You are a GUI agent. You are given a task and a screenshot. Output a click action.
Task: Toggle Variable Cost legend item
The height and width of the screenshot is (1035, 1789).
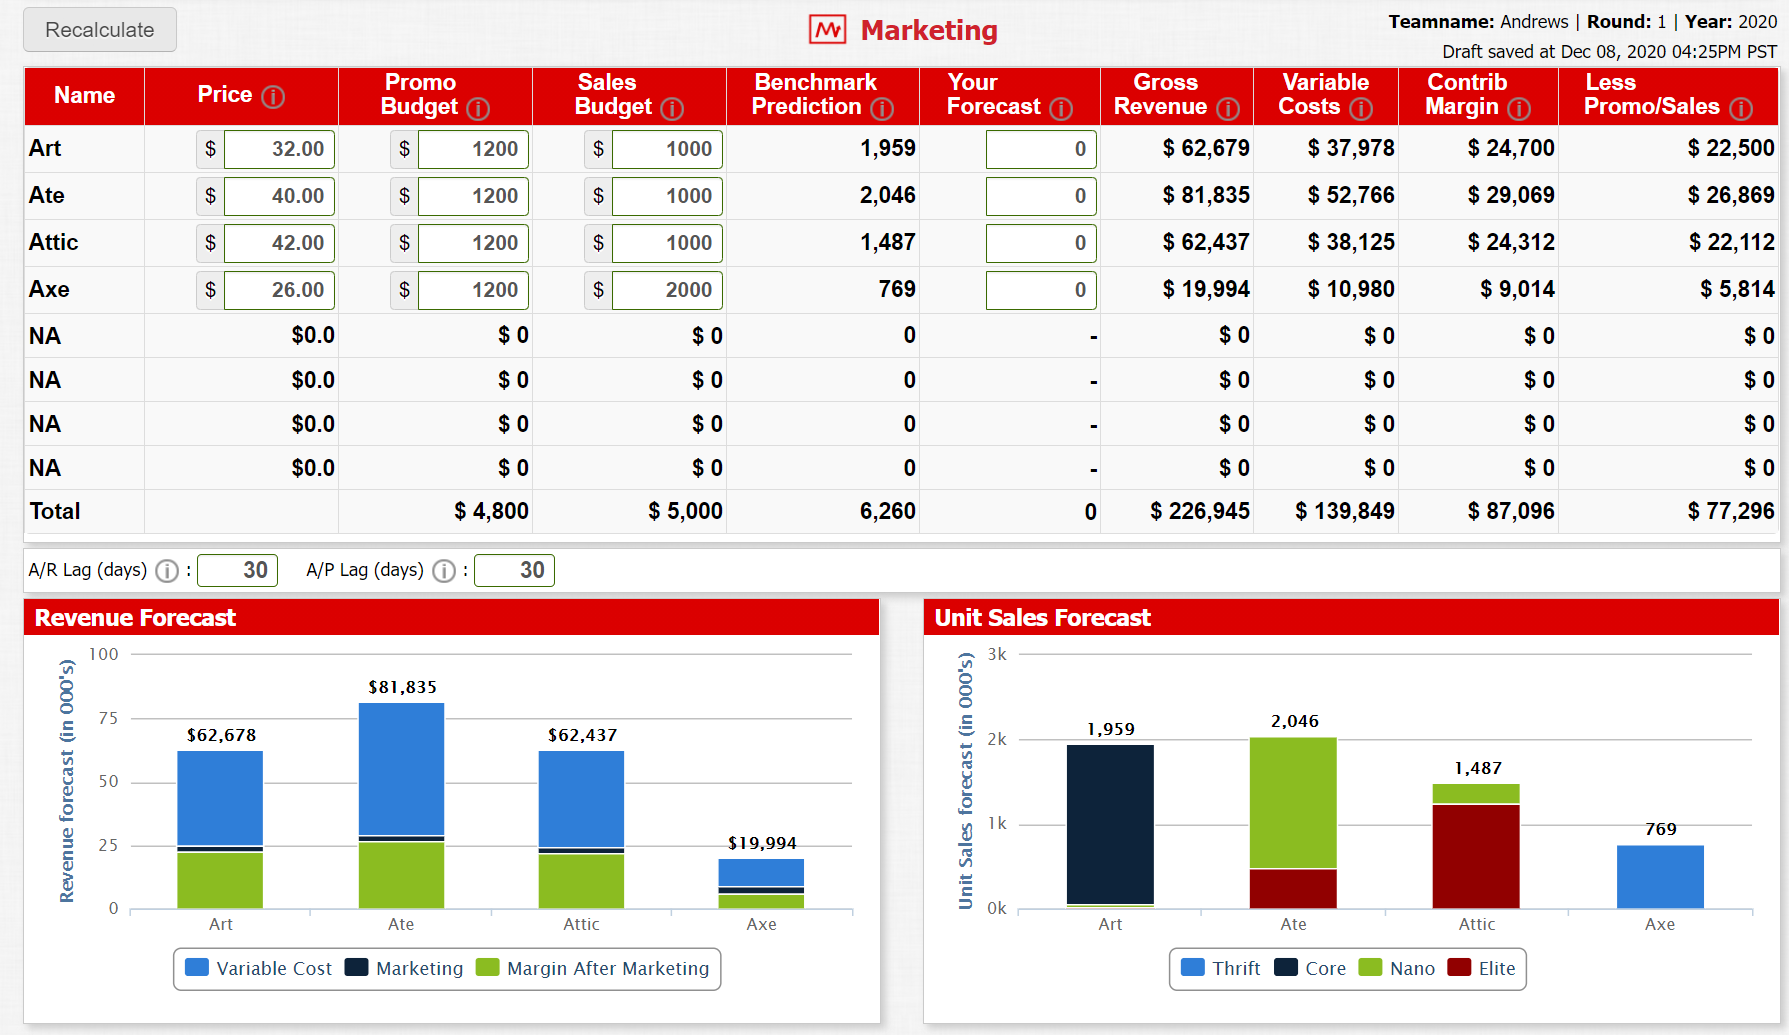259,968
